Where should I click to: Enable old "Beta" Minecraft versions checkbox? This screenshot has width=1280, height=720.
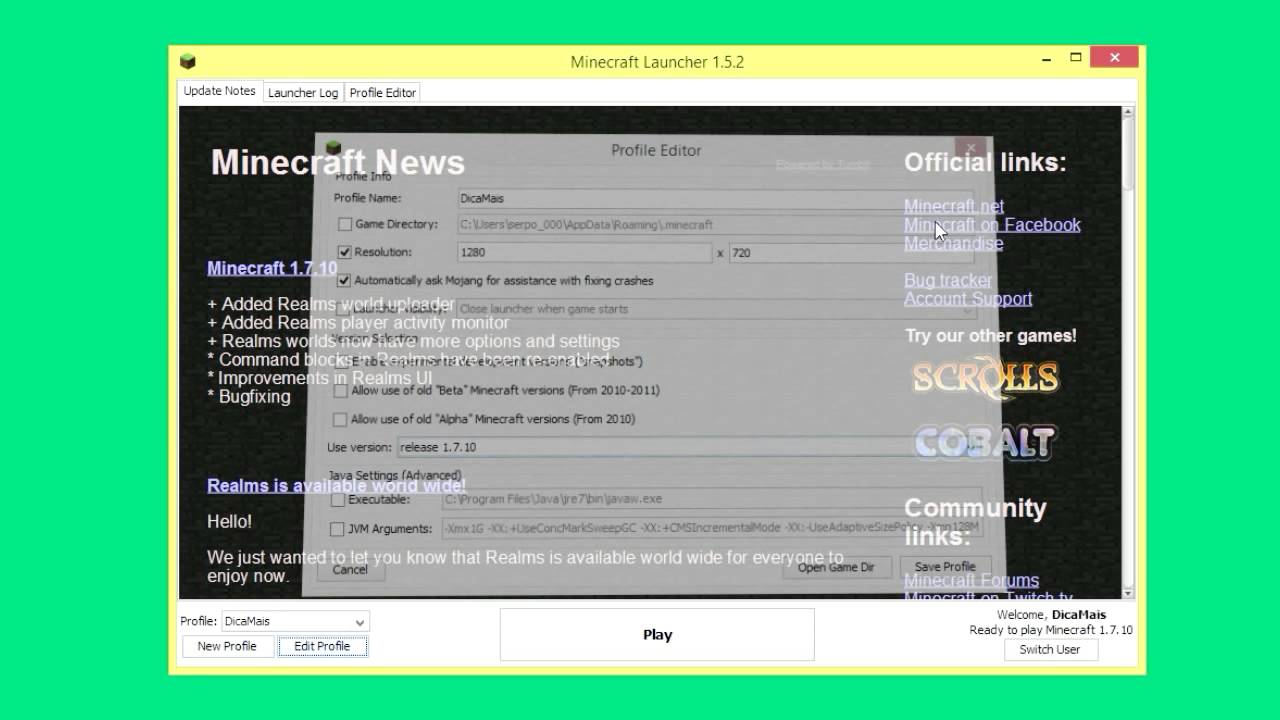(340, 391)
